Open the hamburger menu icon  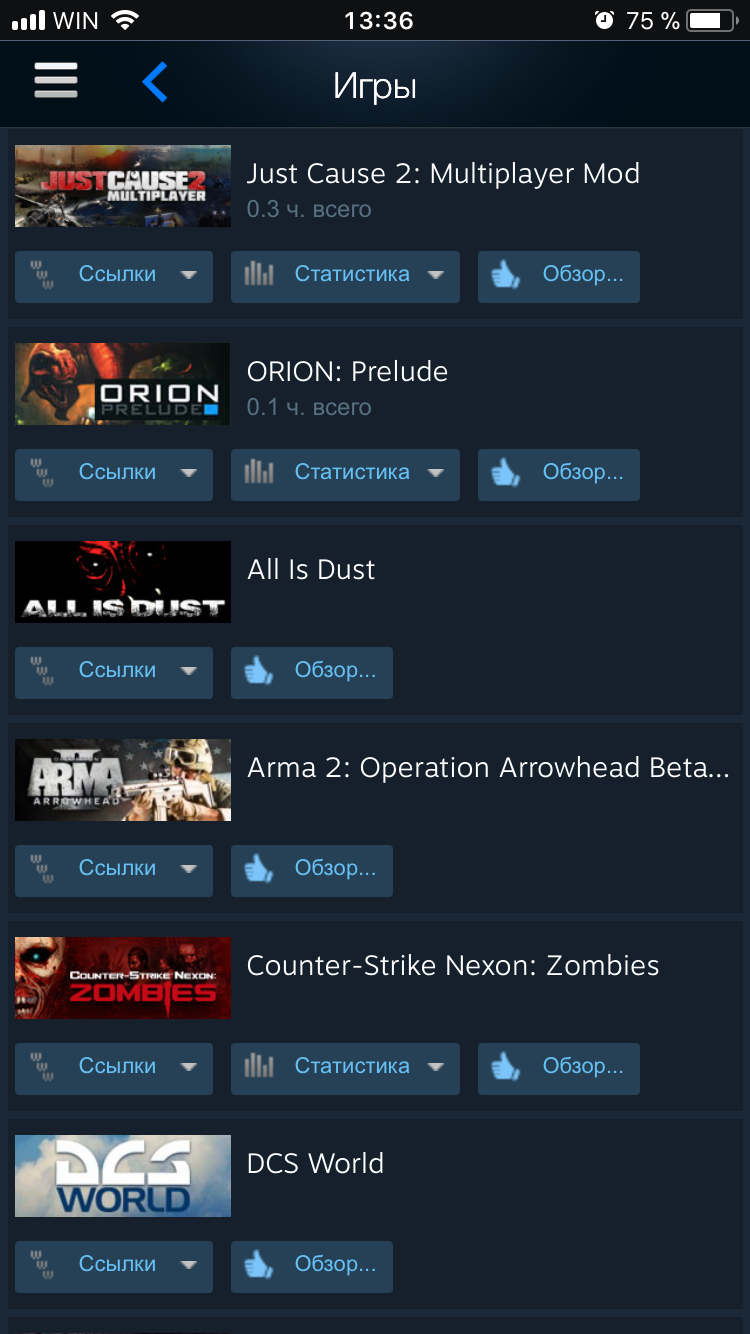(56, 81)
